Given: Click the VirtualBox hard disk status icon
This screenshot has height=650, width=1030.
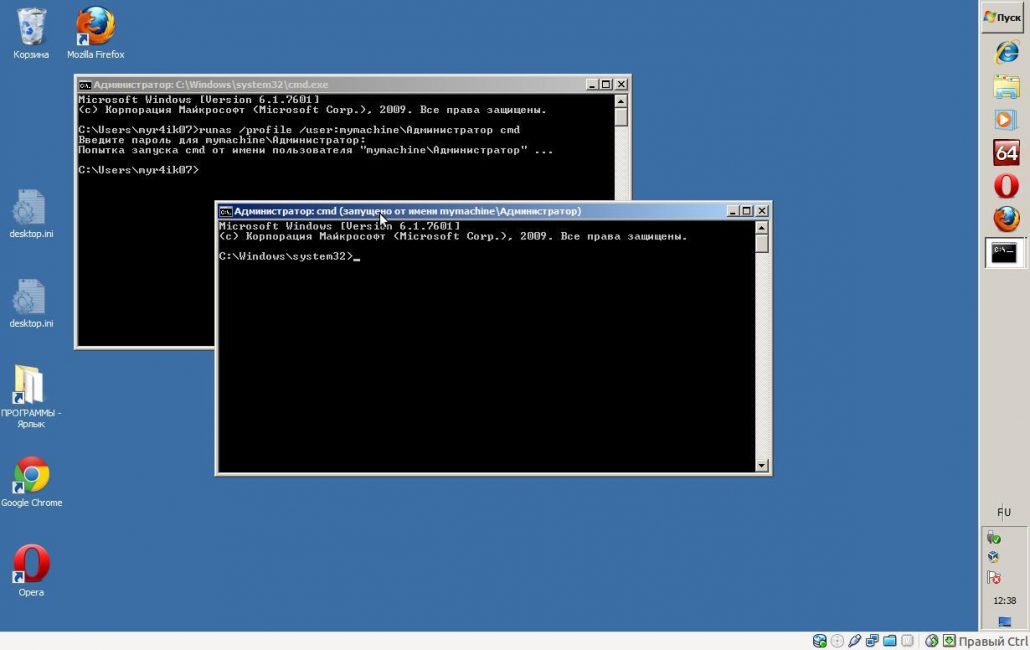Looking at the screenshot, I should (820, 641).
